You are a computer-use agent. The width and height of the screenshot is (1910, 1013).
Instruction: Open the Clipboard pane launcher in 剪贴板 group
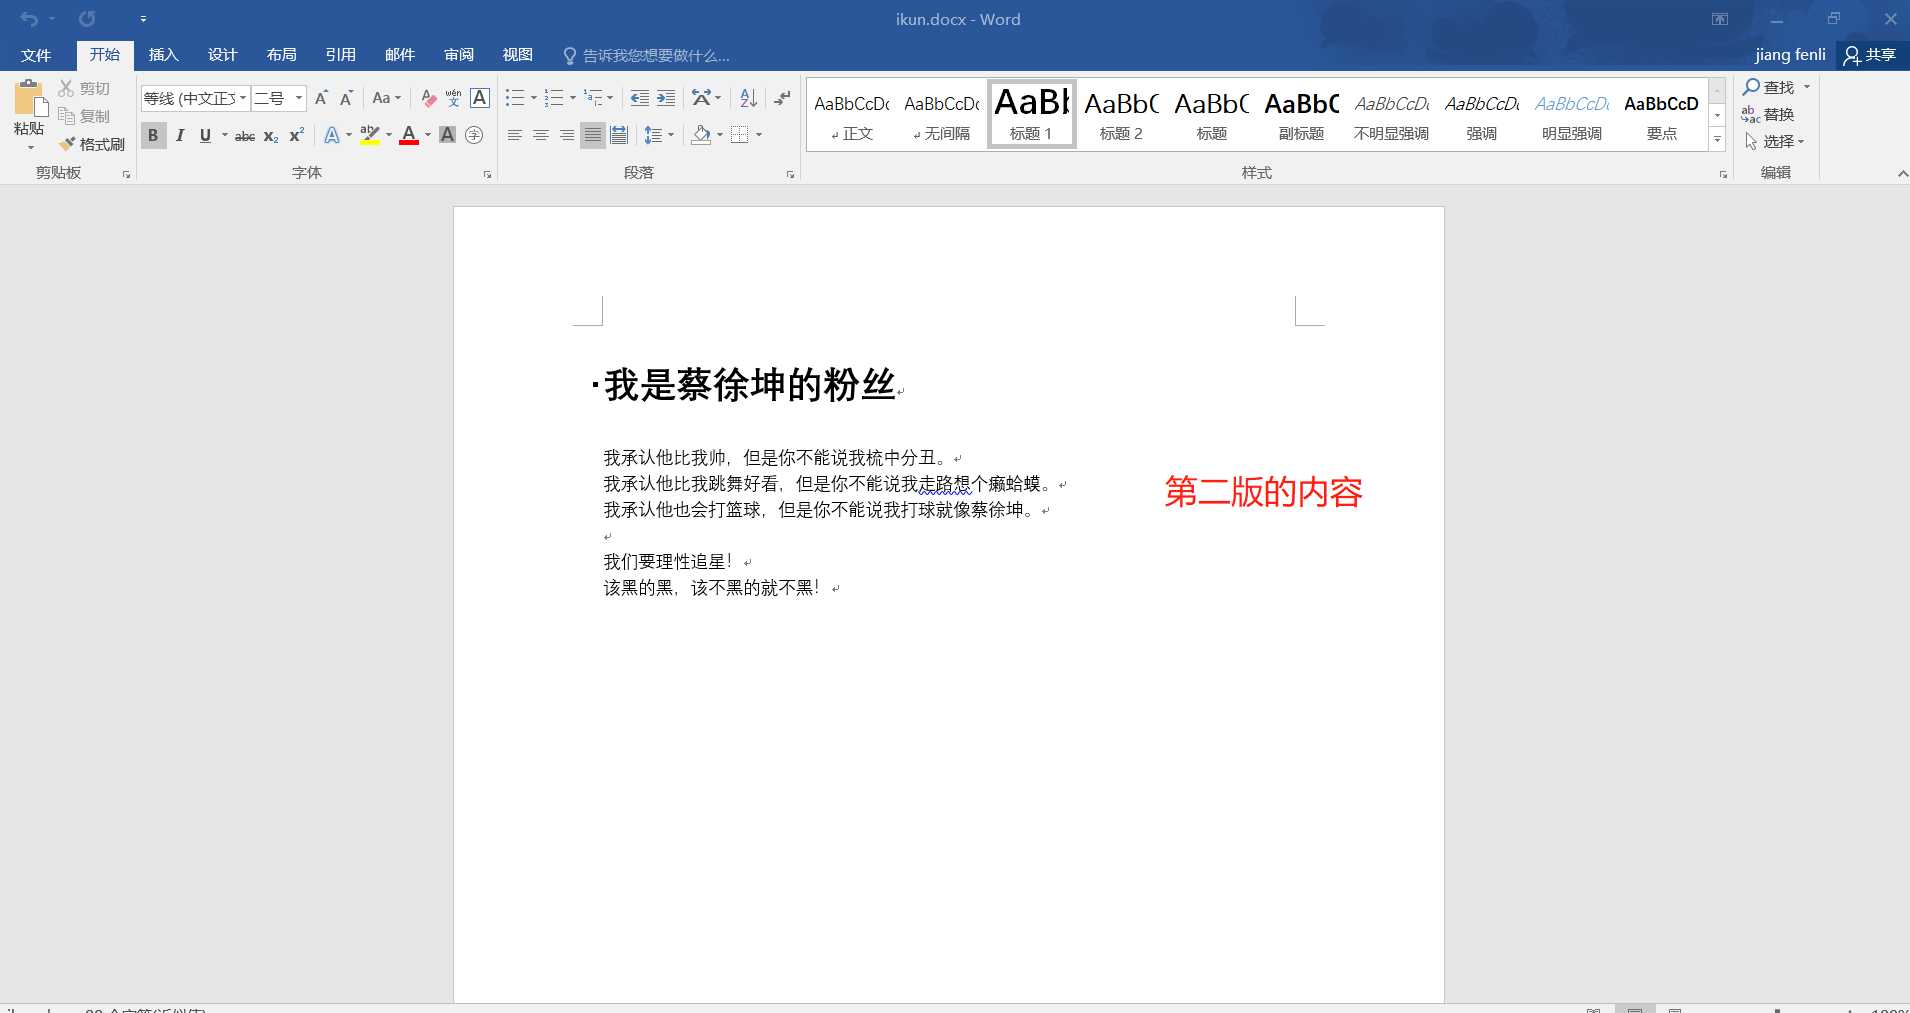(x=126, y=174)
